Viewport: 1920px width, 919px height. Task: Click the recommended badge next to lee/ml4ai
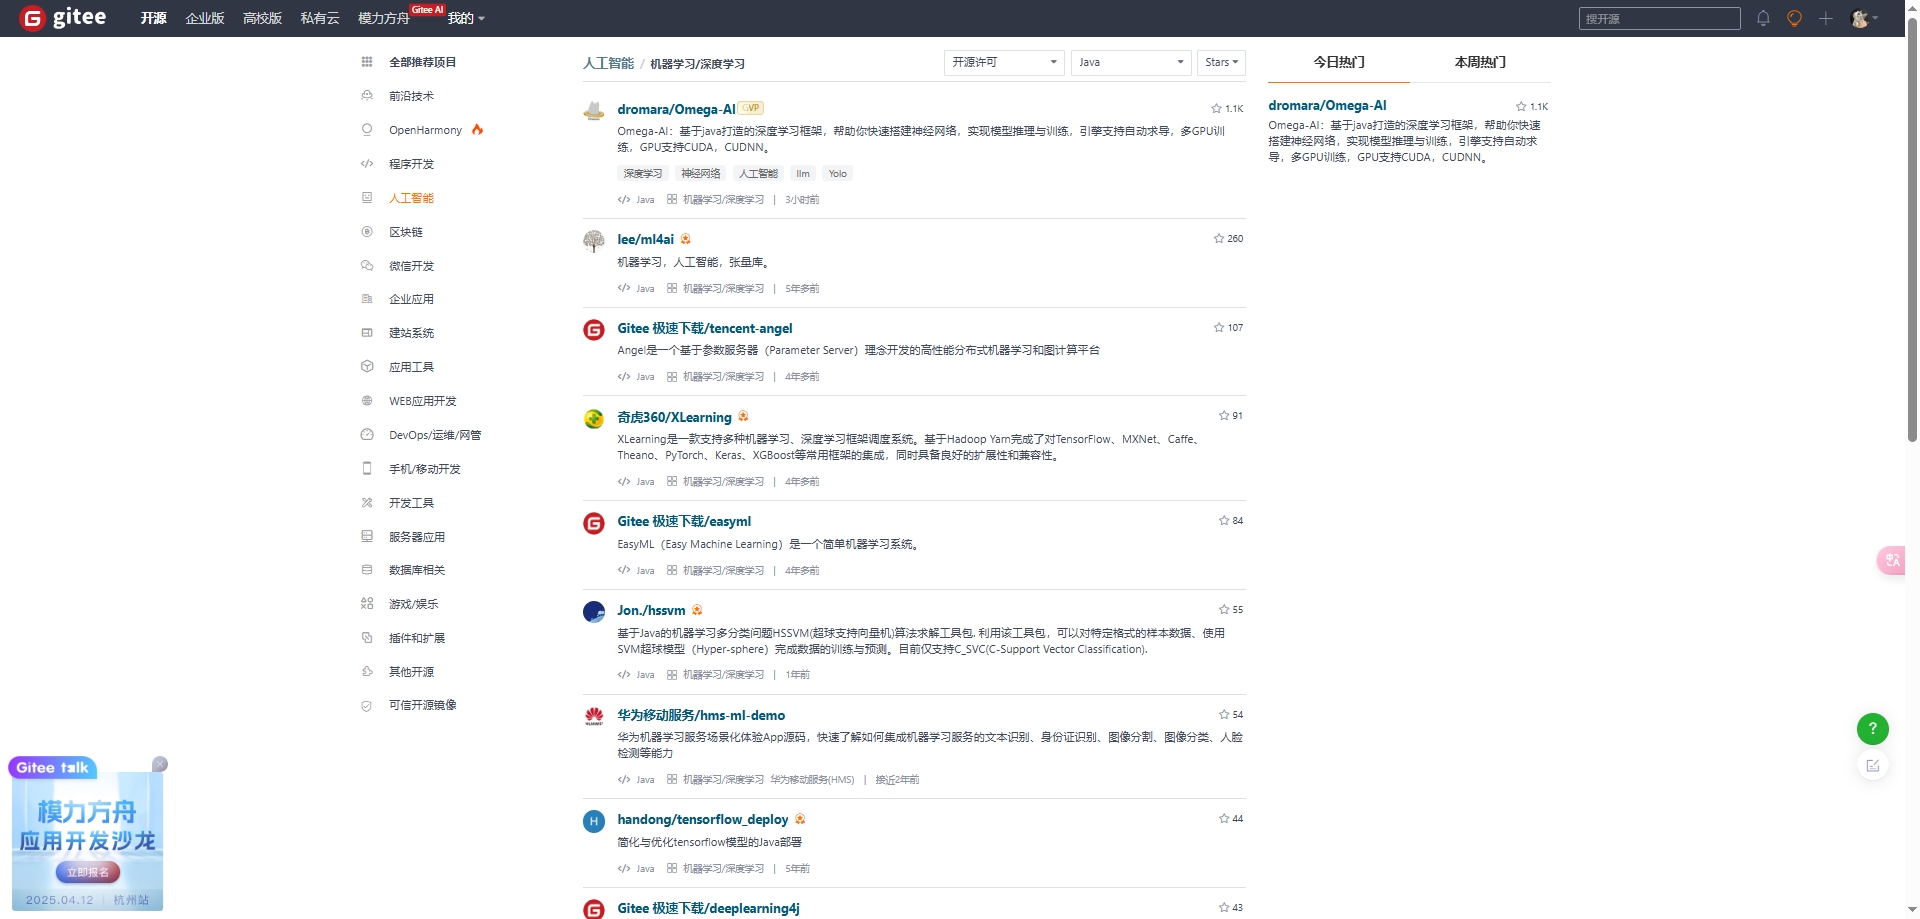[685, 239]
